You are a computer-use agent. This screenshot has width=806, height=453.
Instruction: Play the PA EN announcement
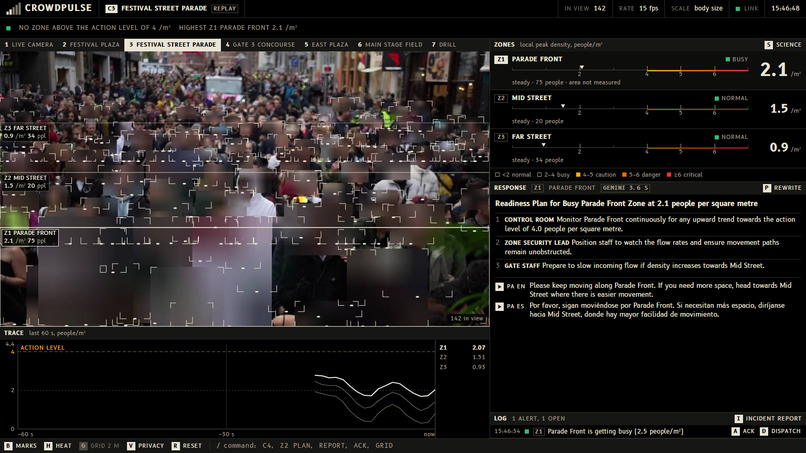499,286
